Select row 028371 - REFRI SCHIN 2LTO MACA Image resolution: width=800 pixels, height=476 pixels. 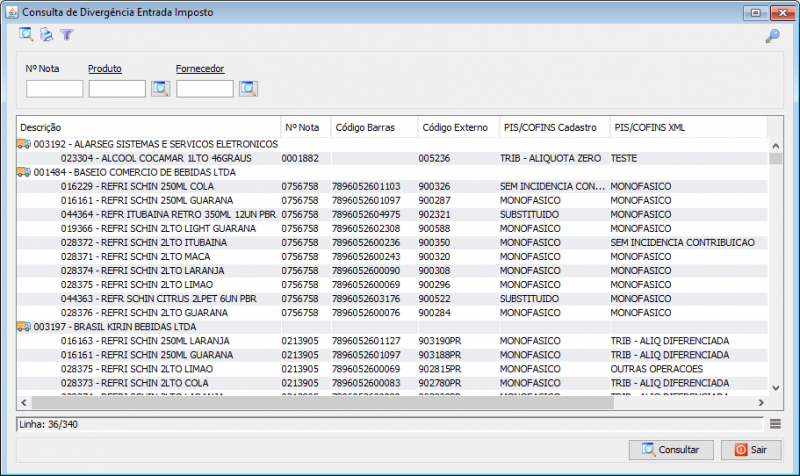click(392, 257)
